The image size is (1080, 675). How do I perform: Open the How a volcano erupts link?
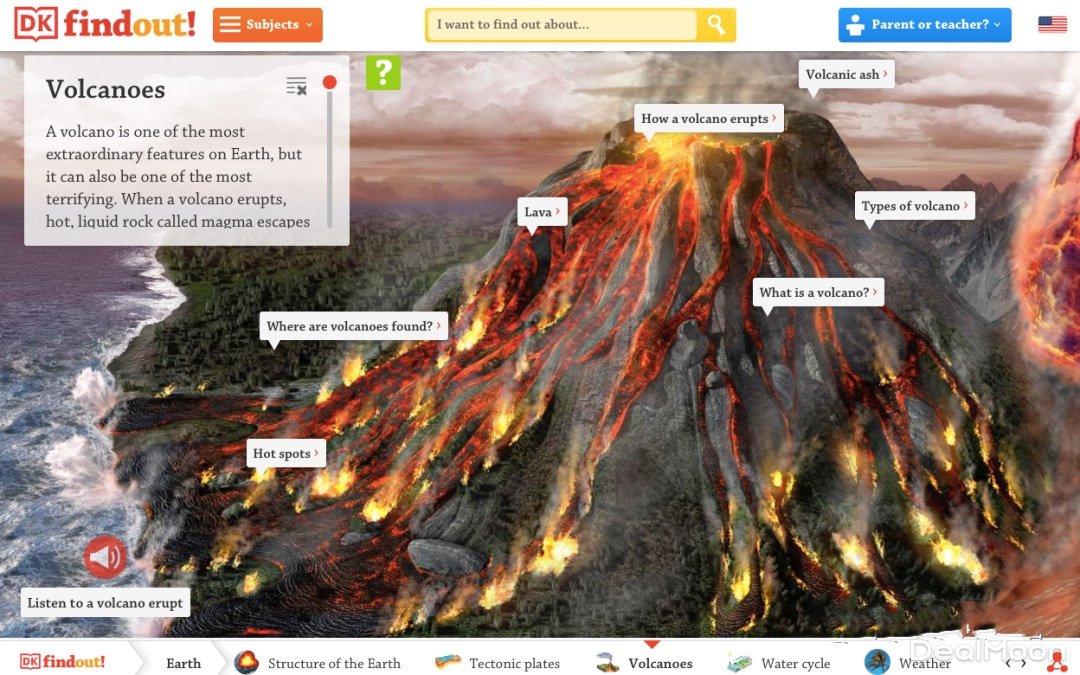click(x=709, y=118)
